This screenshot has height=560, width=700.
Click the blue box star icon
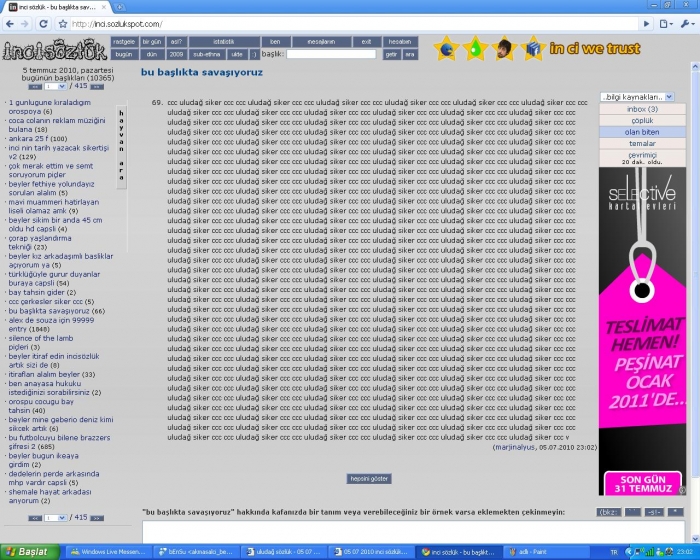point(533,48)
